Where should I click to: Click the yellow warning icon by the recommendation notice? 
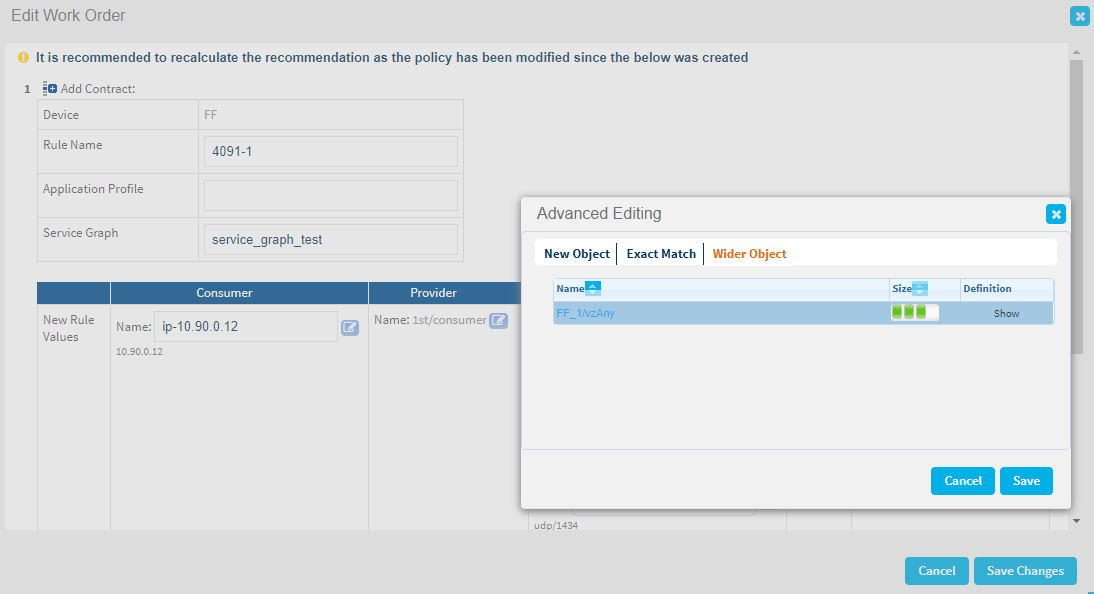coord(23,58)
